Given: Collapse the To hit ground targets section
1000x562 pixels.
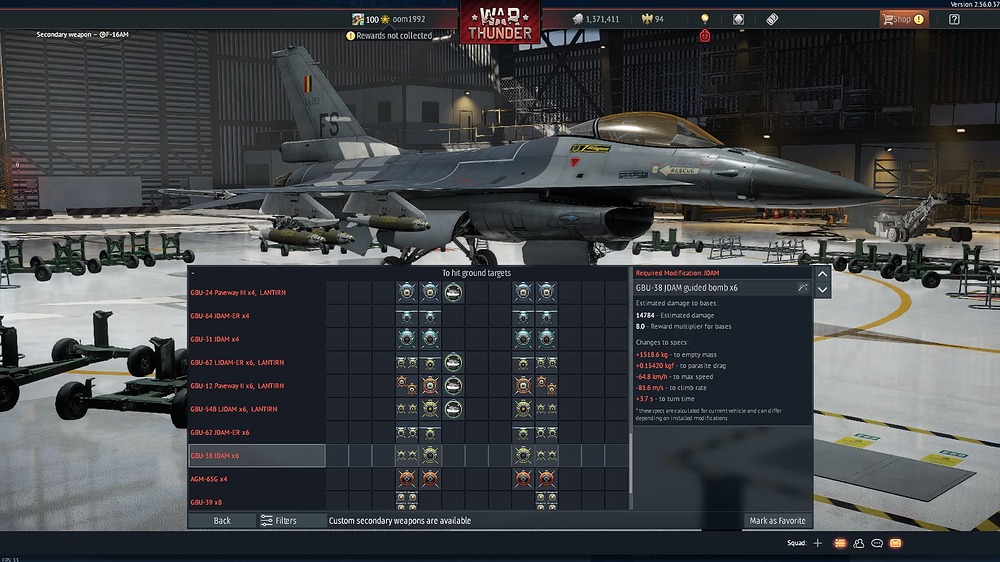Looking at the screenshot, I should [193, 273].
